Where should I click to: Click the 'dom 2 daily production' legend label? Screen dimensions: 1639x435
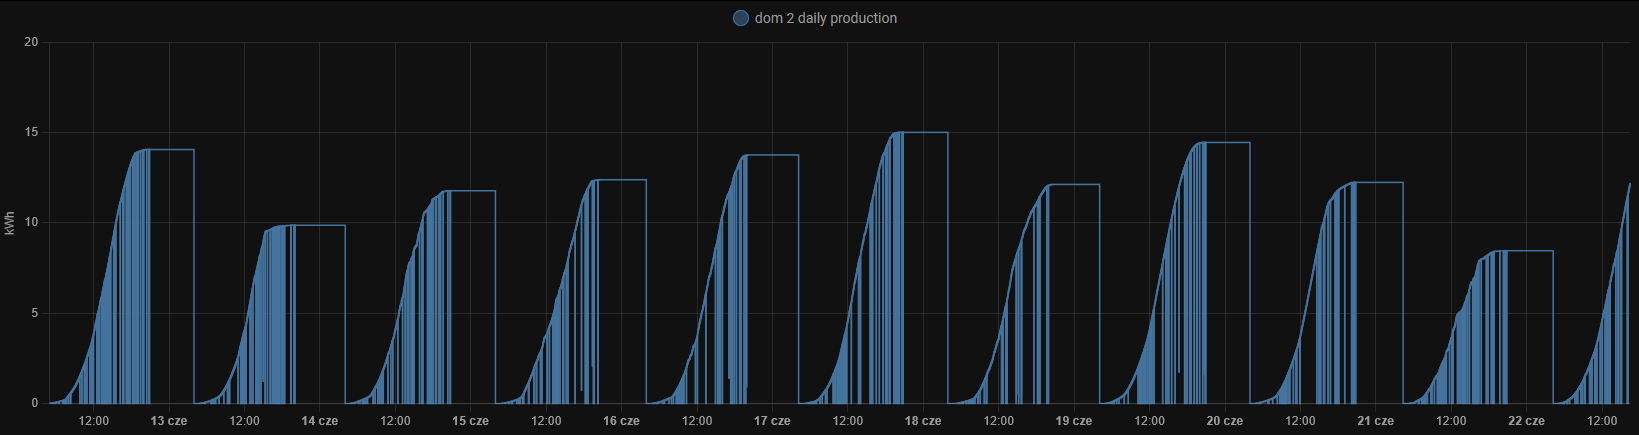pos(826,18)
